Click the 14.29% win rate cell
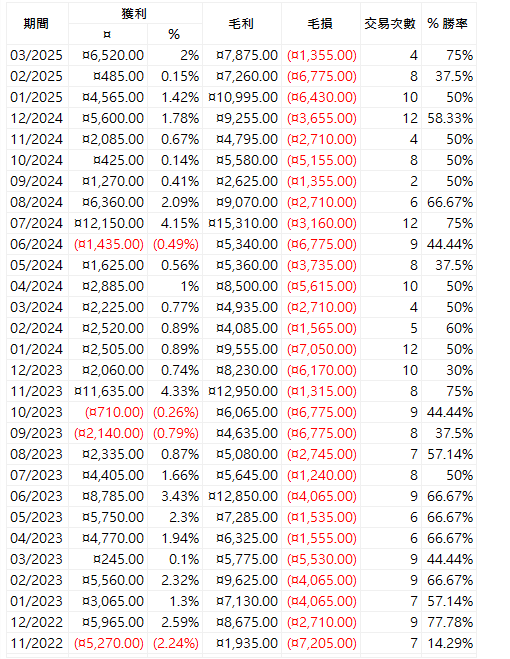This screenshot has width=510, height=659. pyautogui.click(x=449, y=643)
